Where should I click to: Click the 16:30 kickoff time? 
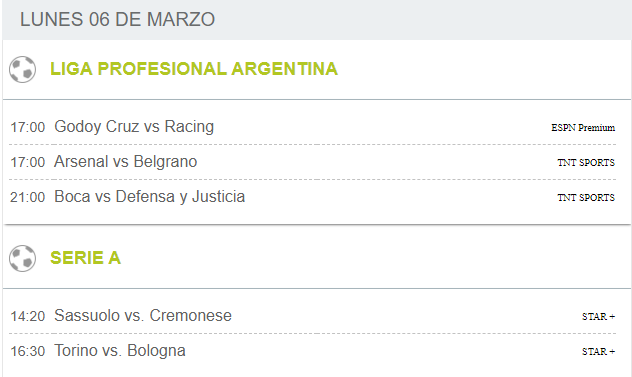(x=27, y=352)
